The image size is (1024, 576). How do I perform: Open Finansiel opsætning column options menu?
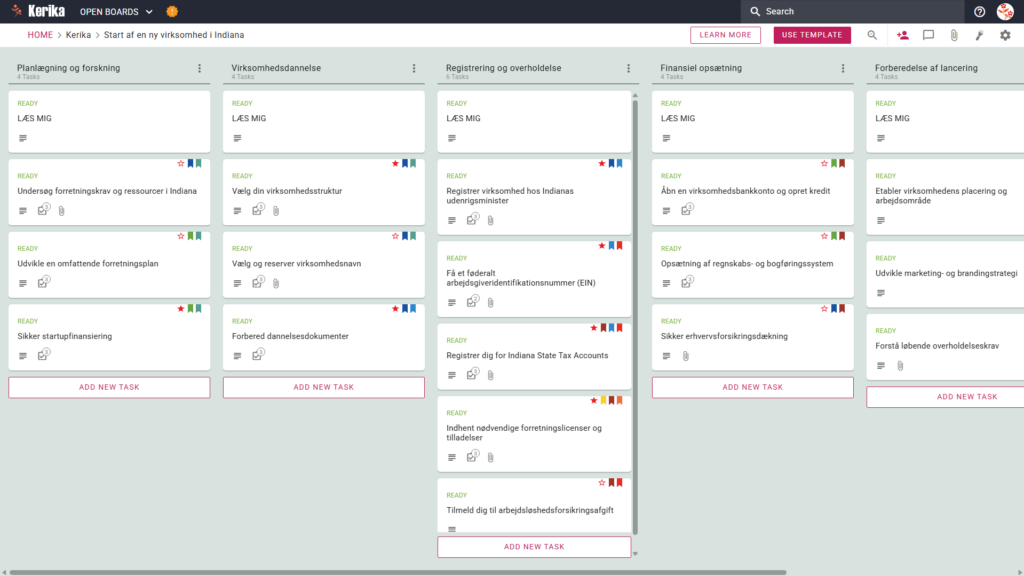[842, 68]
